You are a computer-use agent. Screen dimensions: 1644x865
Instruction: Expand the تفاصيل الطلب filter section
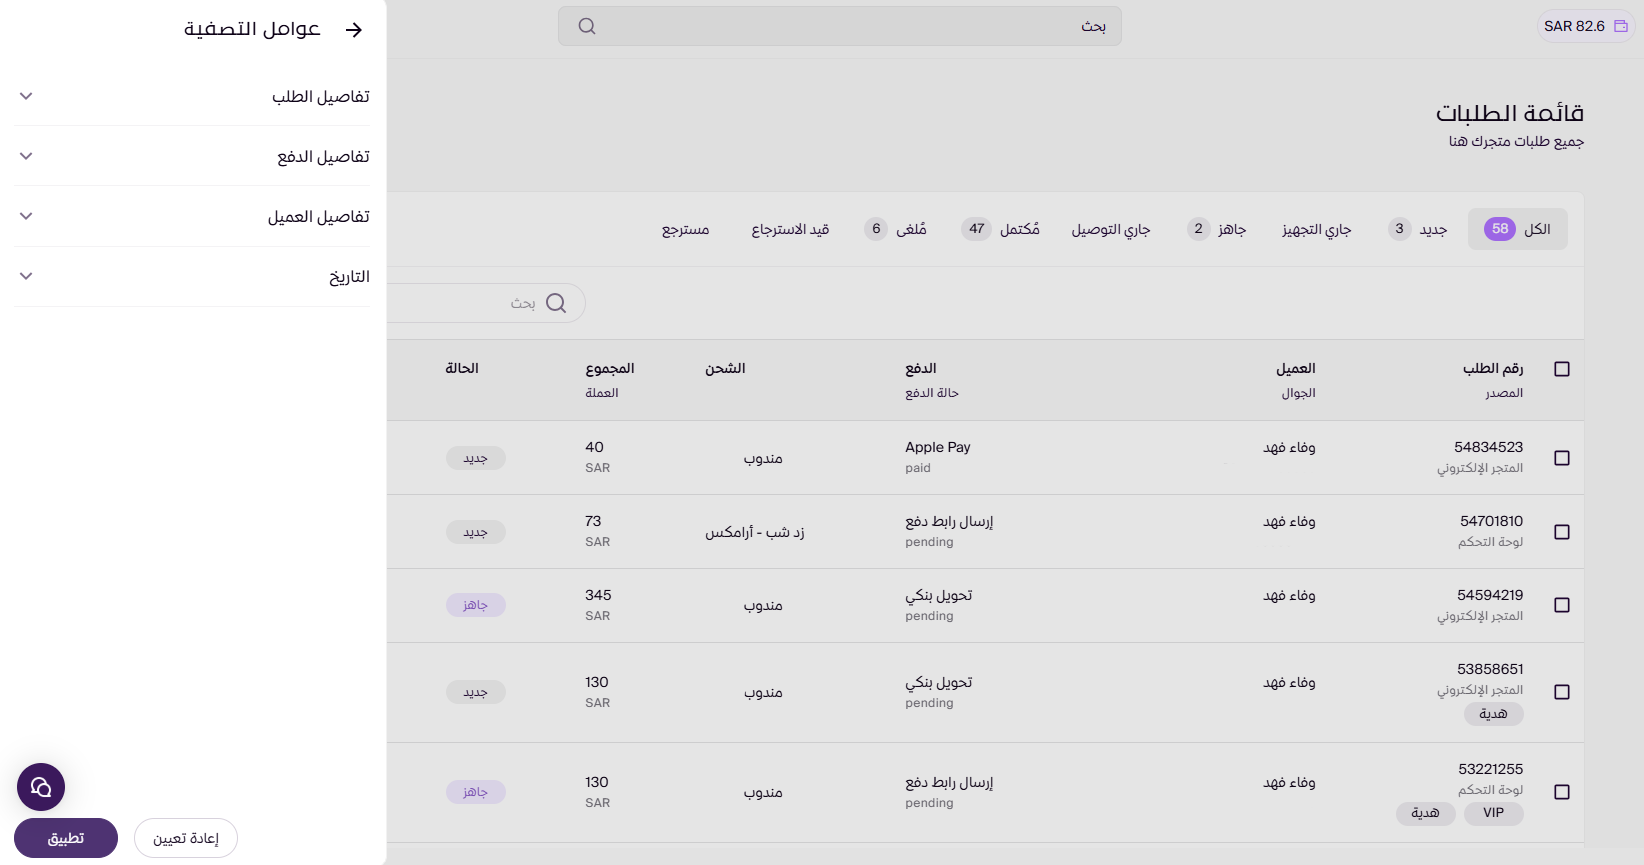tap(192, 96)
